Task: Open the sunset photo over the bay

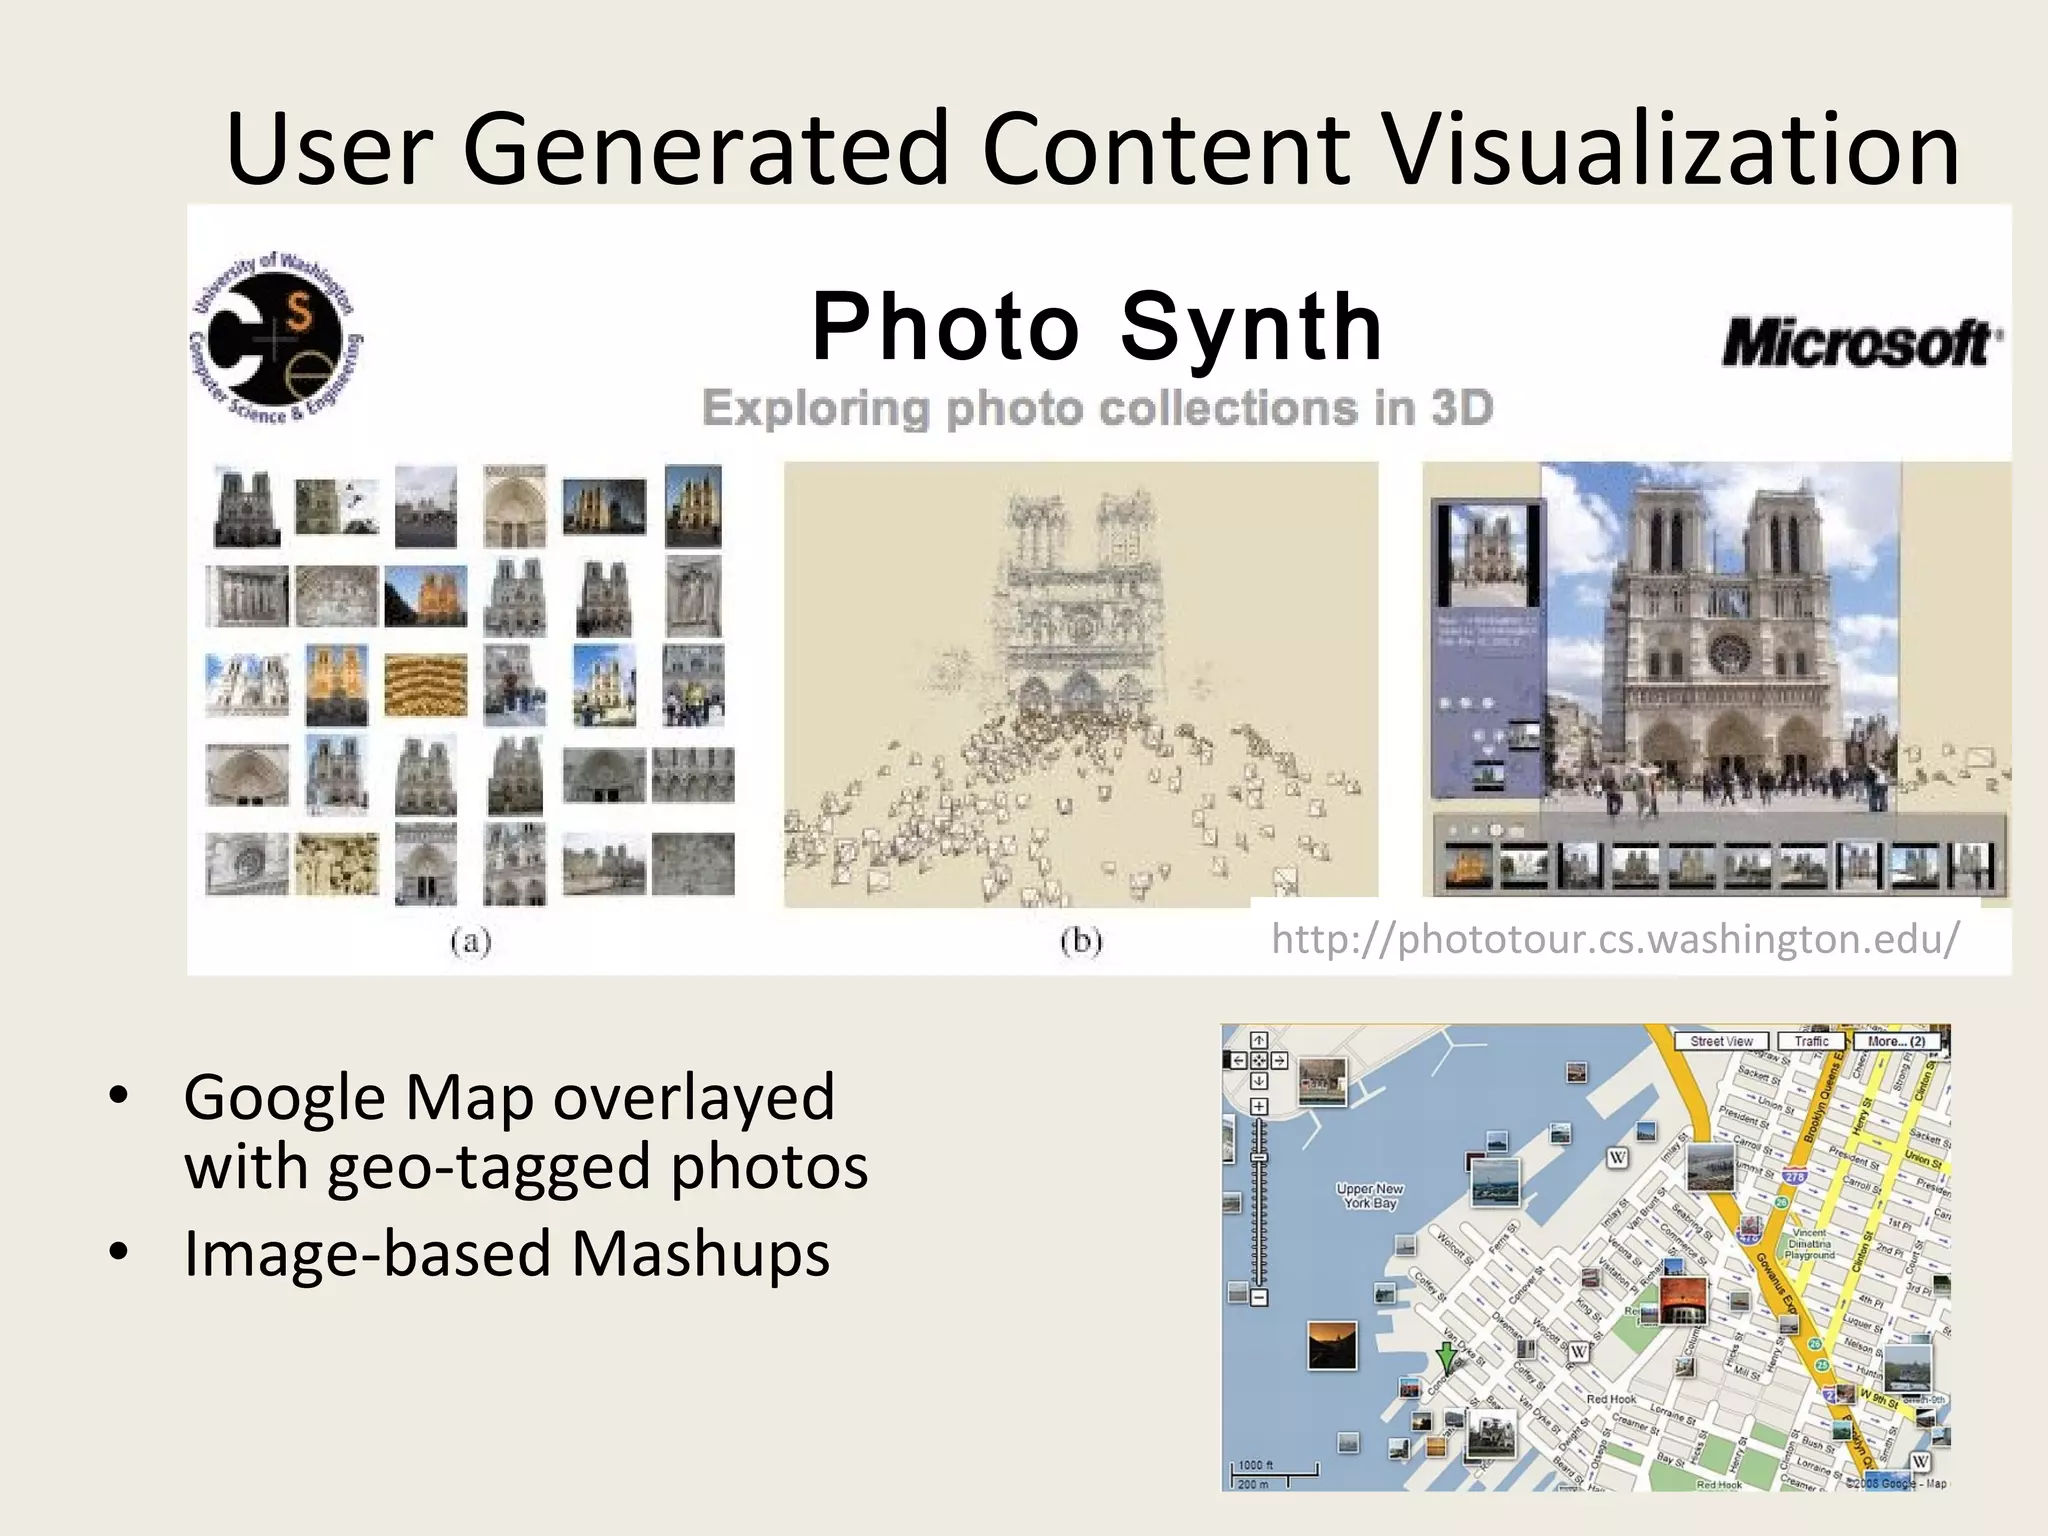Action: click(1332, 1346)
